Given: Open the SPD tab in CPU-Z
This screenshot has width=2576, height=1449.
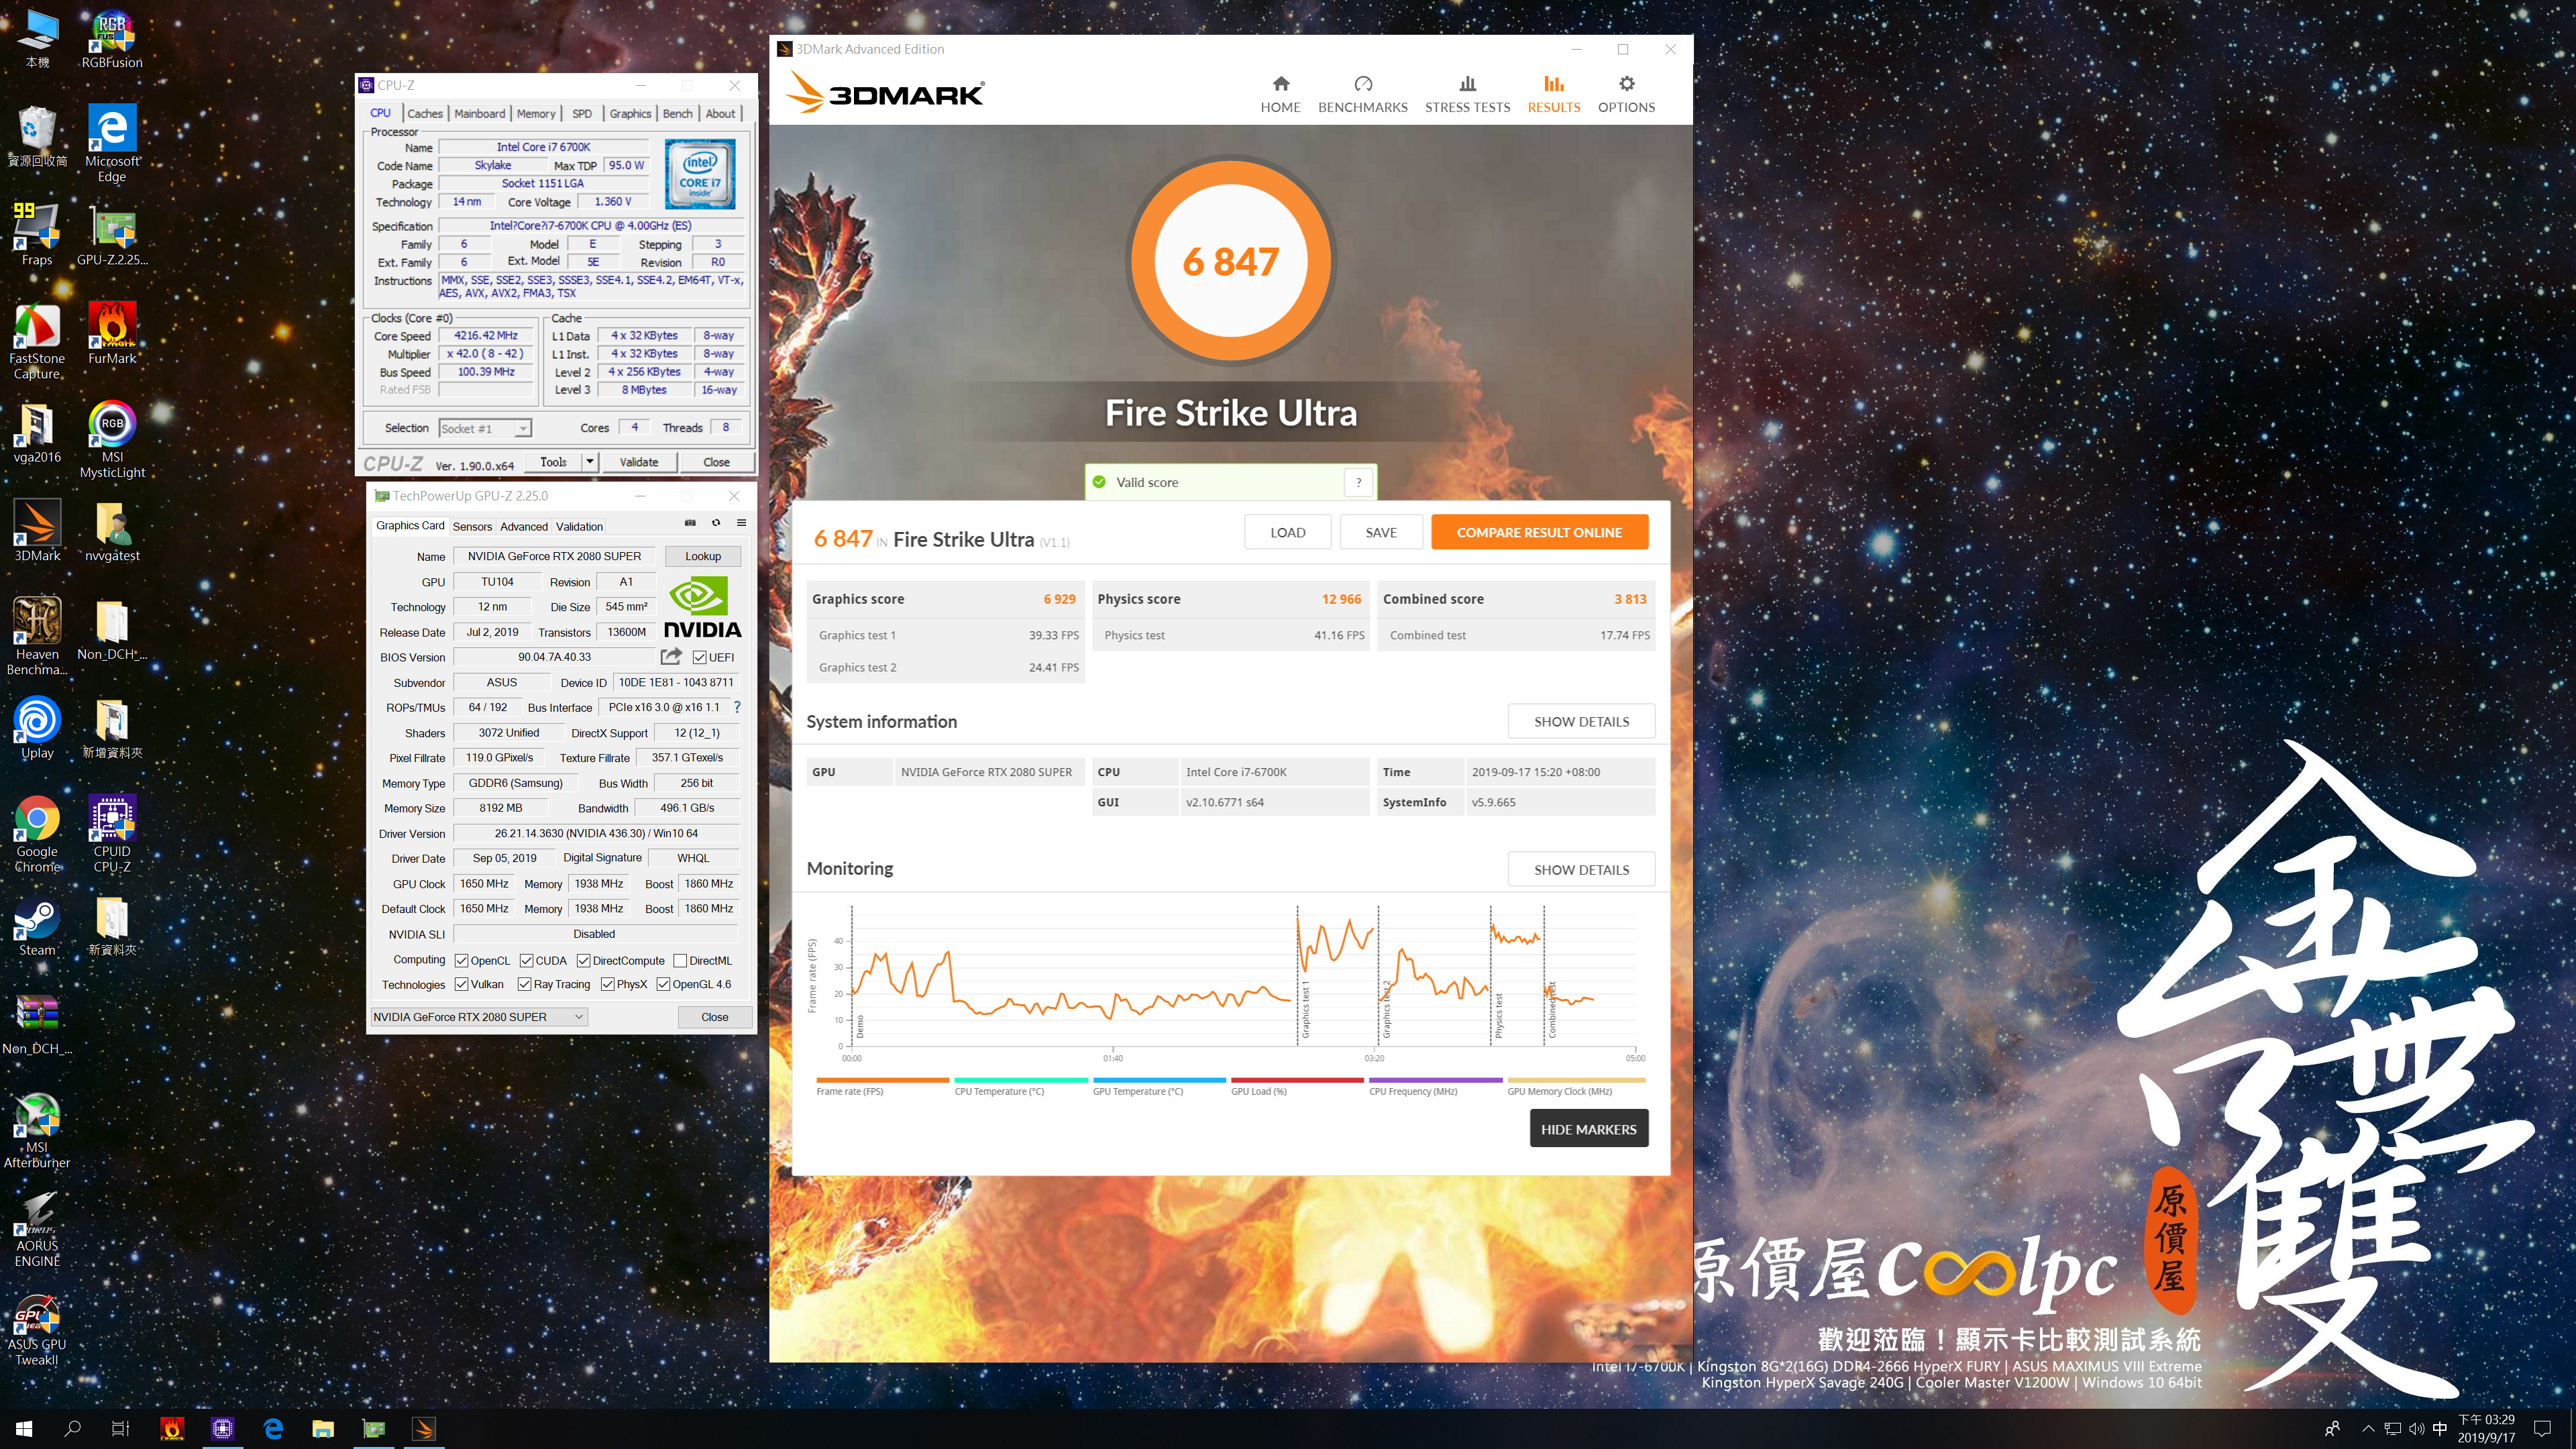Looking at the screenshot, I should point(582,113).
